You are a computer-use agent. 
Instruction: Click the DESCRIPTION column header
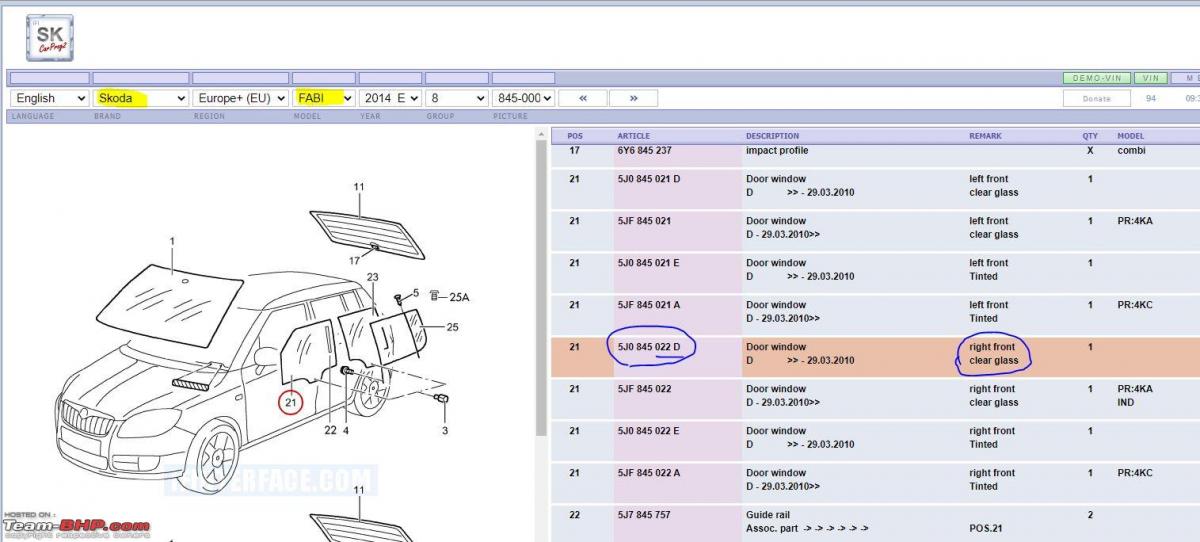772,136
